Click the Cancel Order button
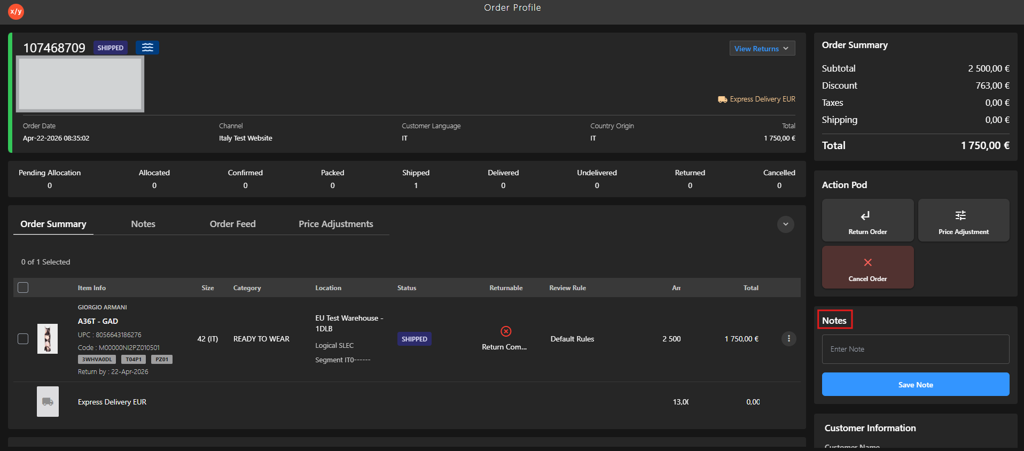 tap(868, 267)
